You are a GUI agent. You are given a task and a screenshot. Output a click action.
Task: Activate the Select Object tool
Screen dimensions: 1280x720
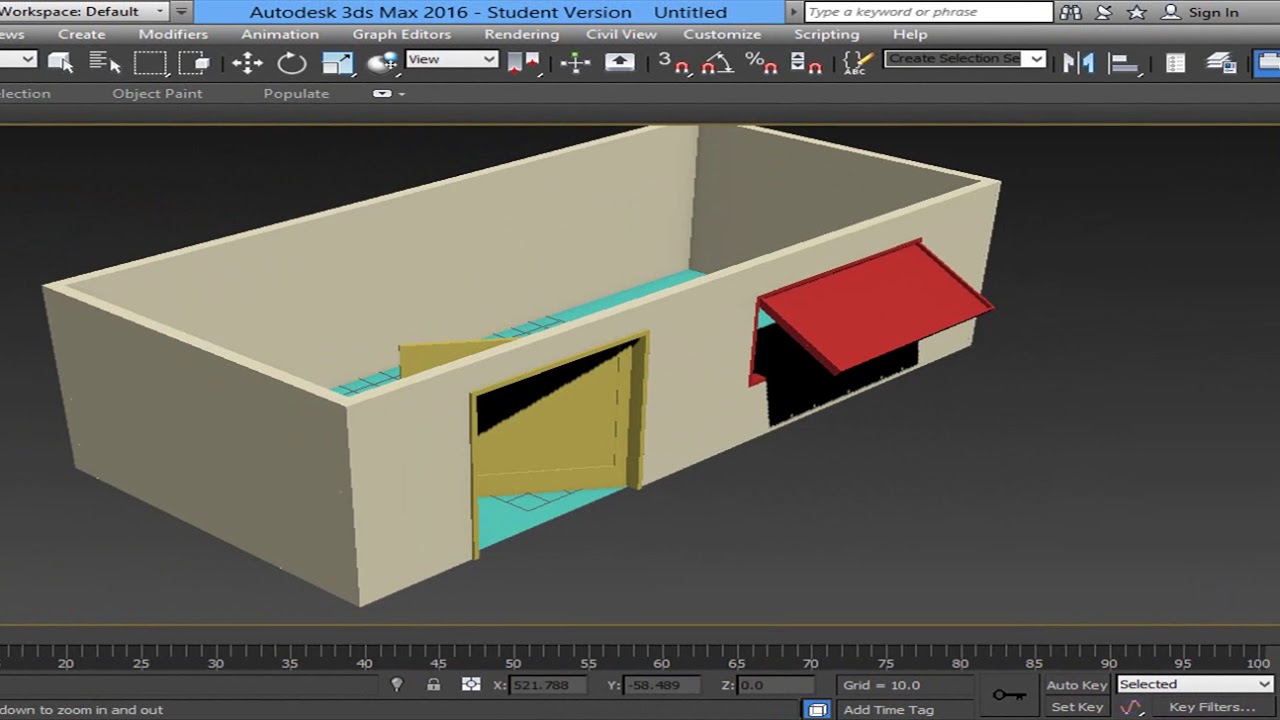pos(61,62)
